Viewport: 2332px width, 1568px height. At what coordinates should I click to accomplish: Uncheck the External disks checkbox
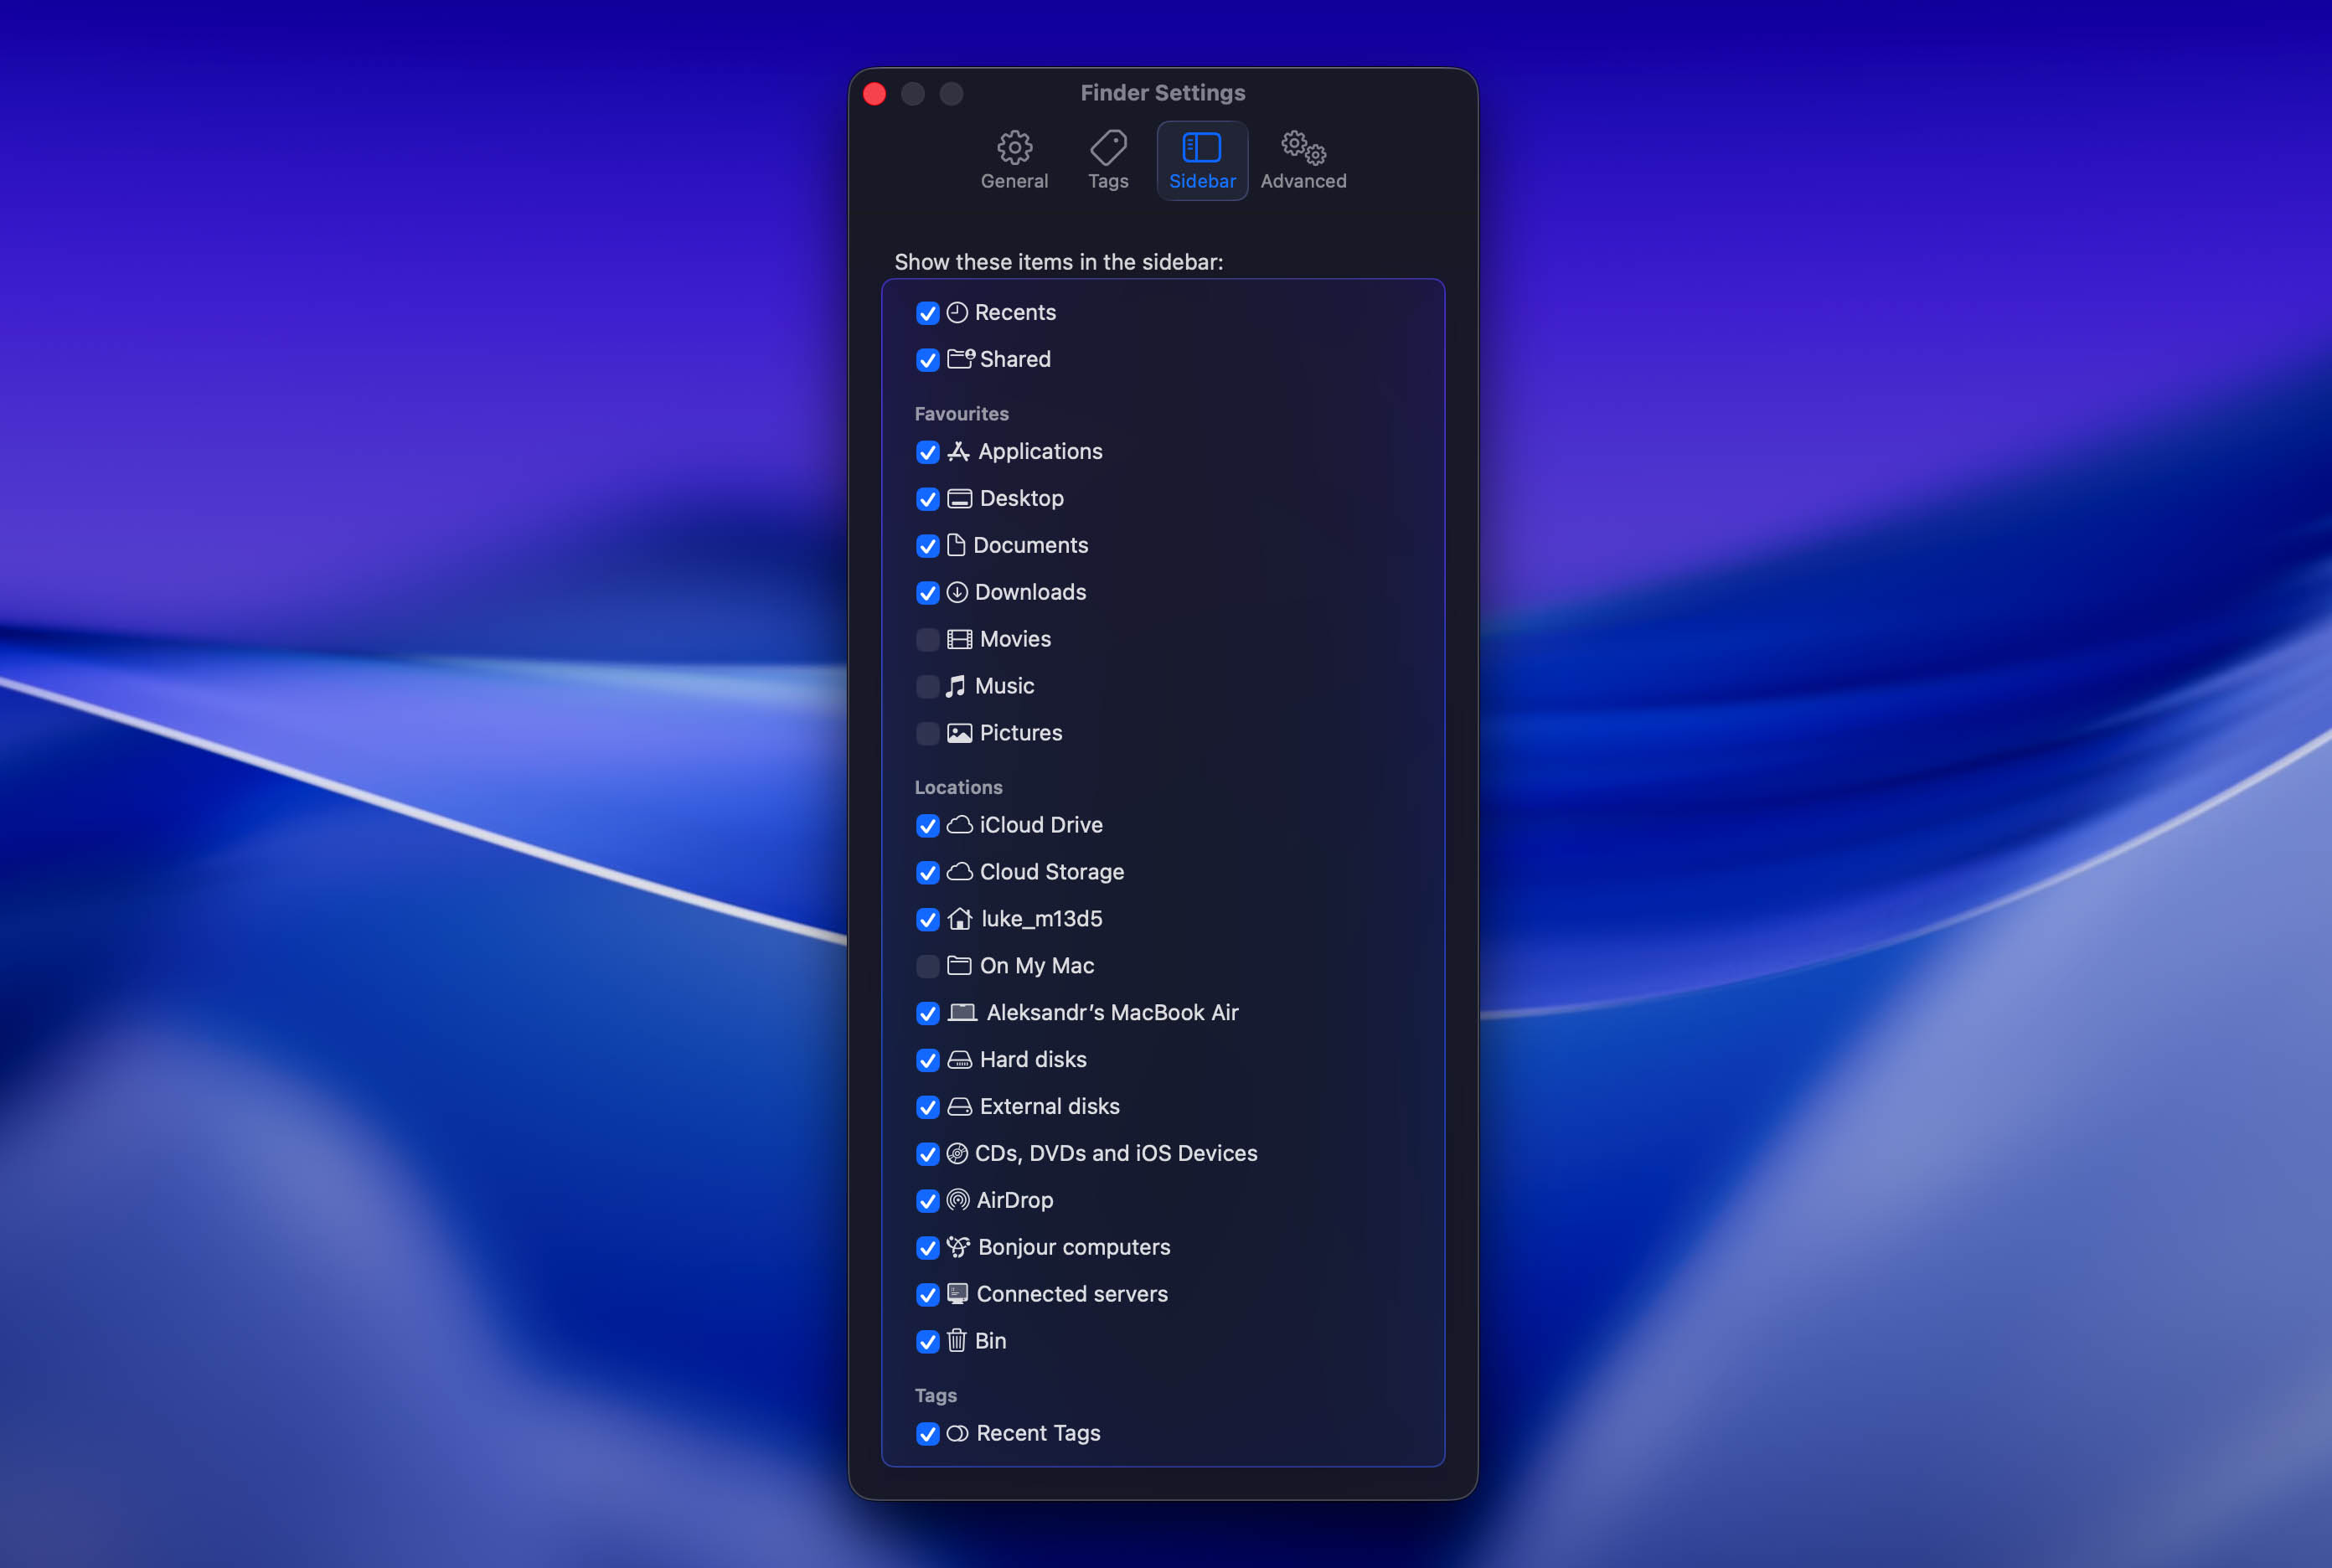927,1108
